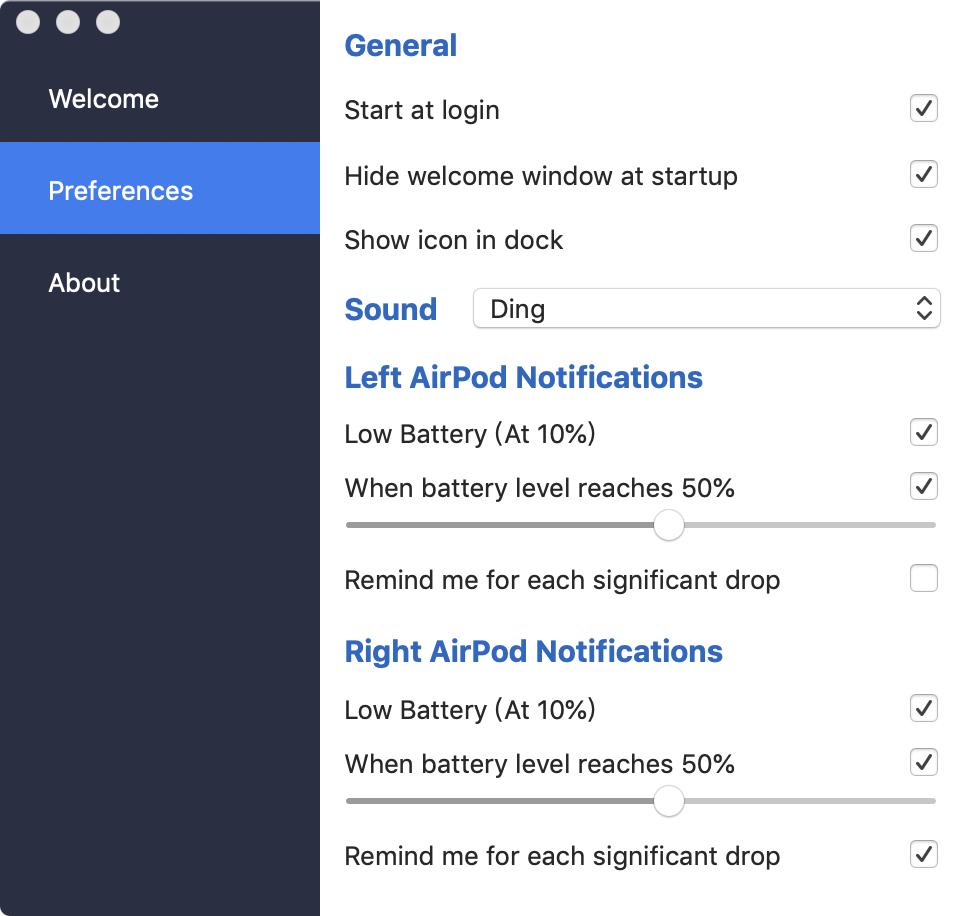Click the Right AirPod battery level slider knob
Screen dimensions: 962x916
(x=668, y=800)
